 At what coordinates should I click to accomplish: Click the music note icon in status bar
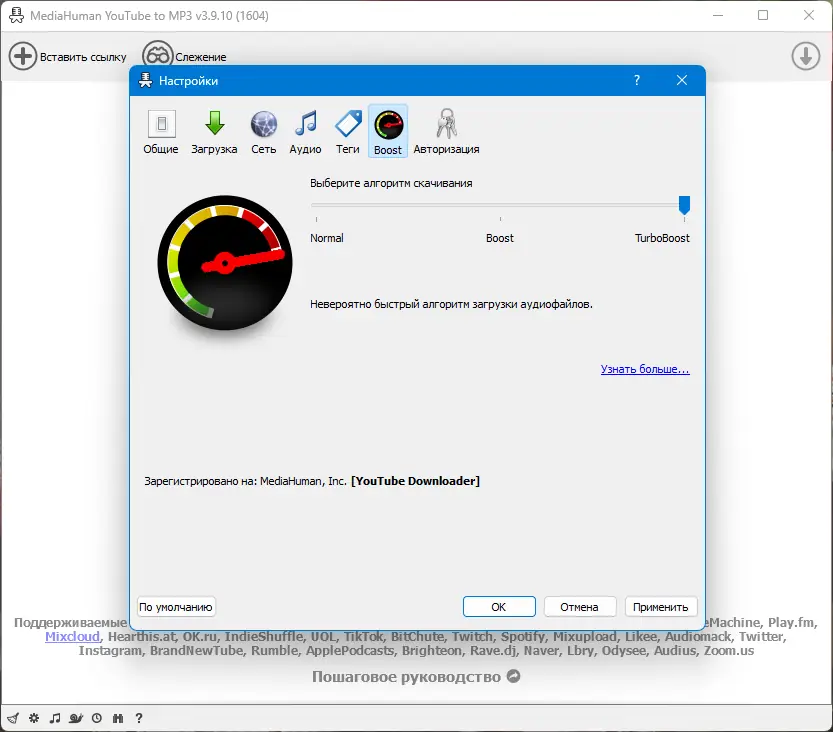[55, 718]
